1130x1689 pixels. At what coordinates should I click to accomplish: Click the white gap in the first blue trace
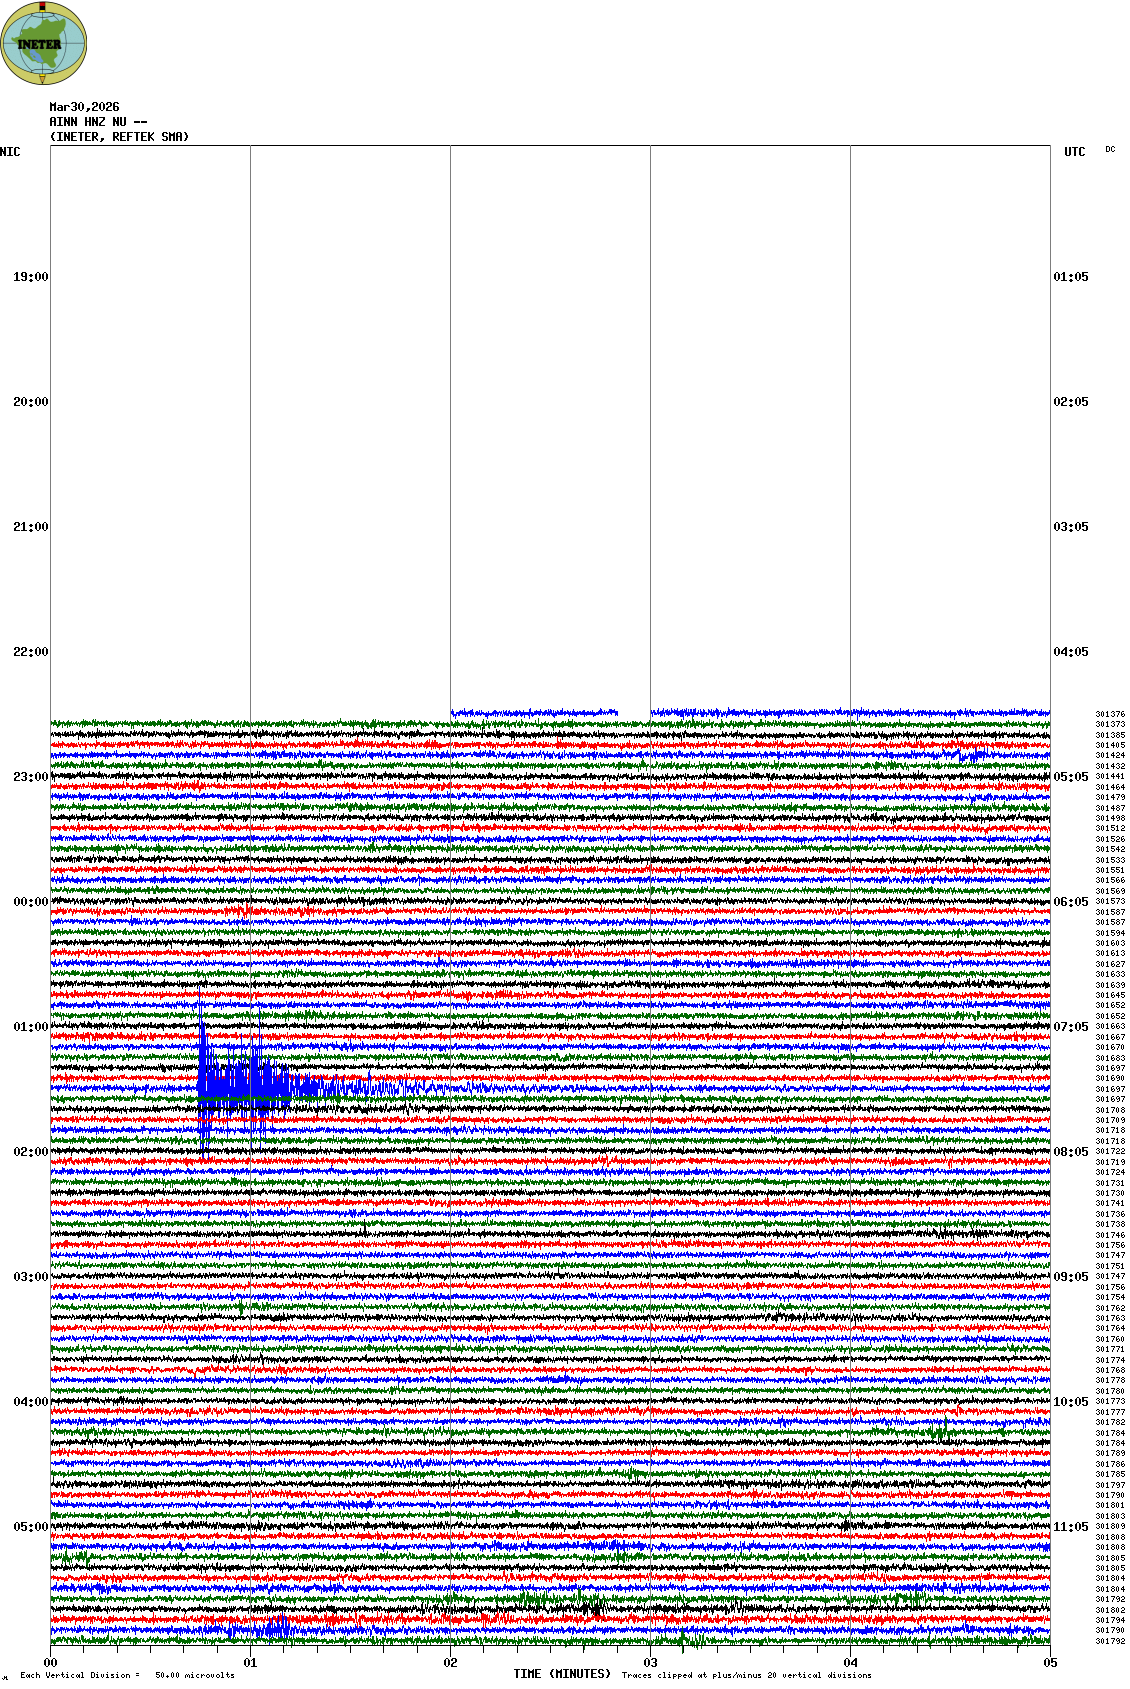tap(633, 713)
